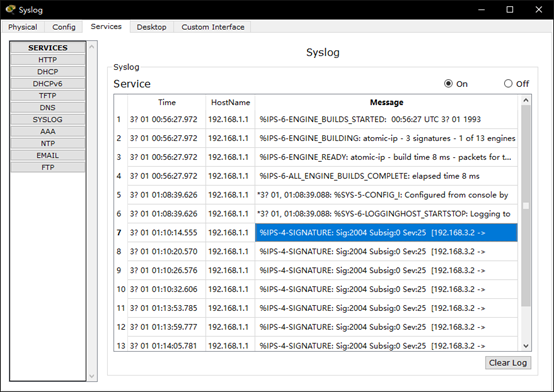
Task: Click row number 3 header
Action: click(120, 157)
